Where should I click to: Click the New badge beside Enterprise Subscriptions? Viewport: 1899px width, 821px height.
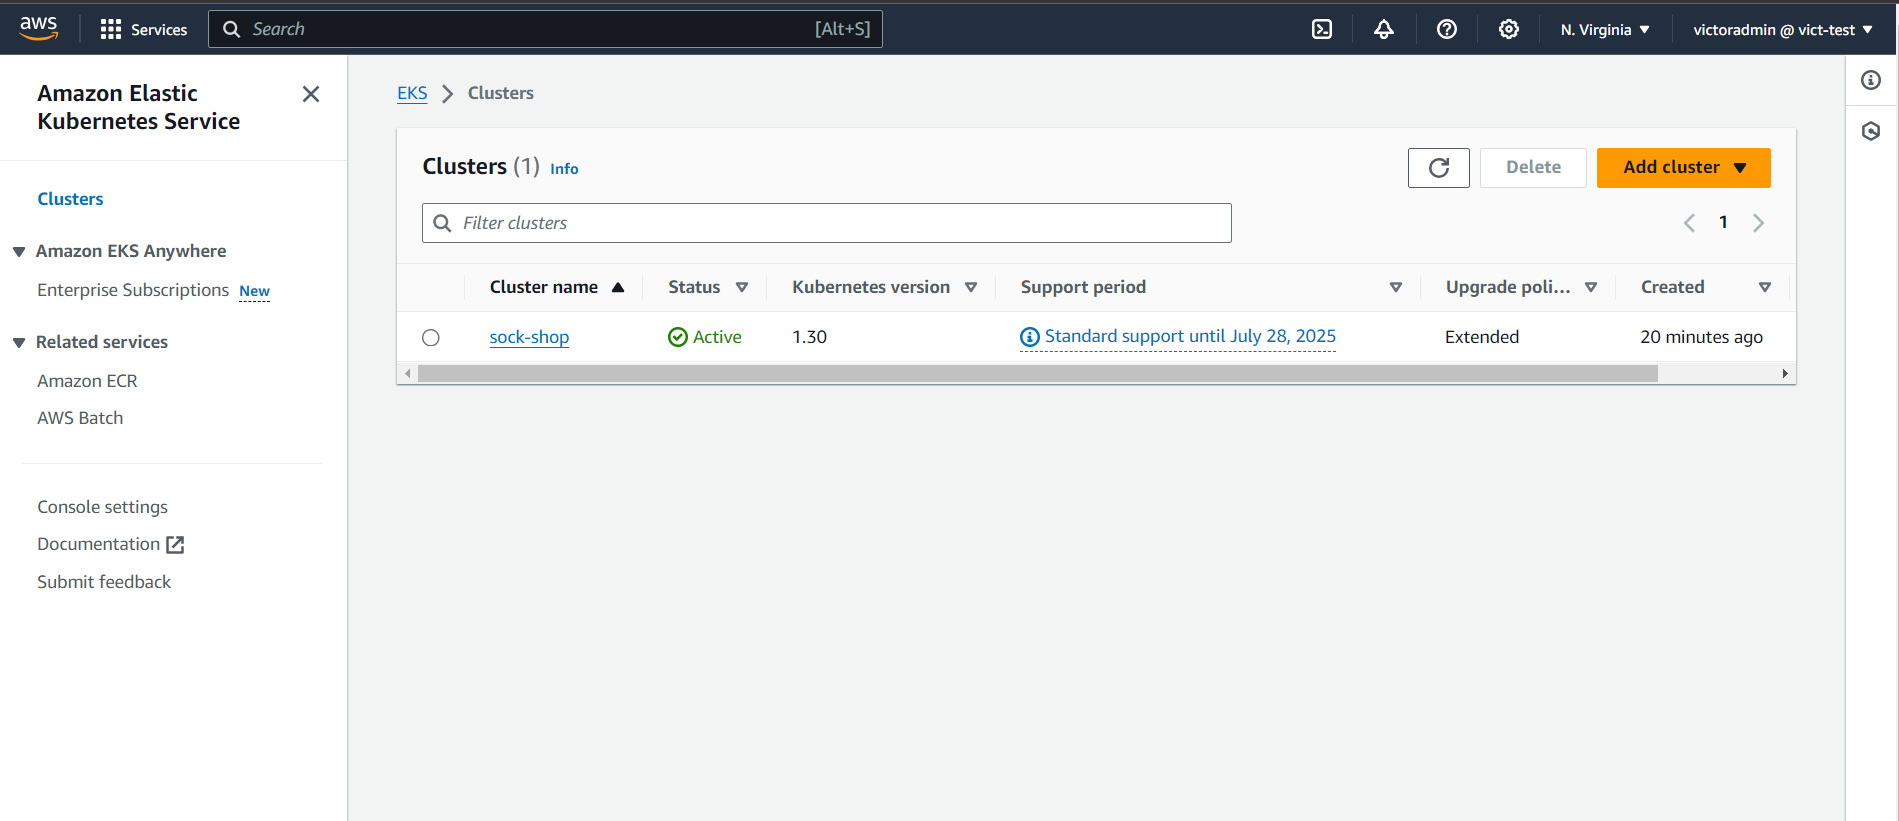click(254, 291)
